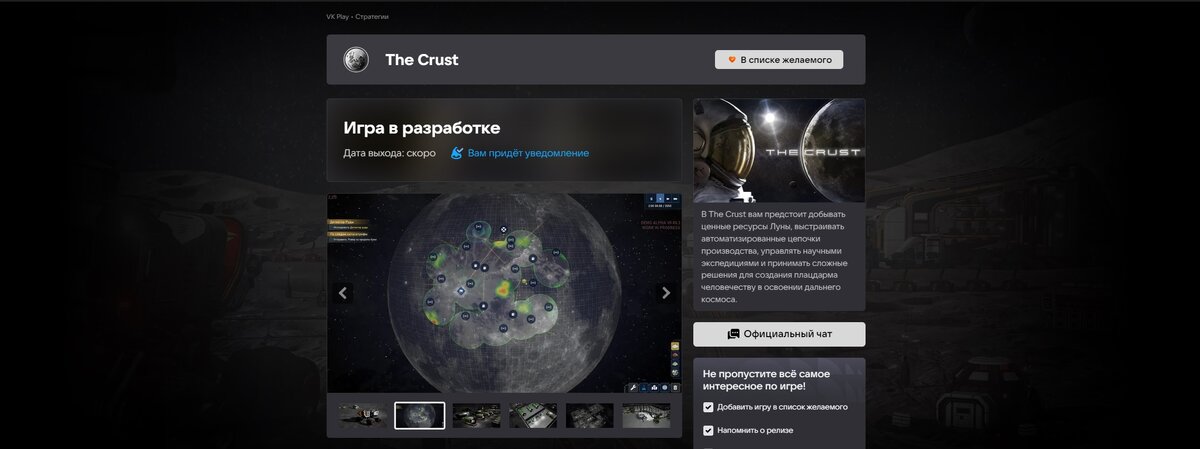Click the heart icon in wishlist button
The height and width of the screenshot is (449, 1200).
pyautogui.click(x=732, y=60)
